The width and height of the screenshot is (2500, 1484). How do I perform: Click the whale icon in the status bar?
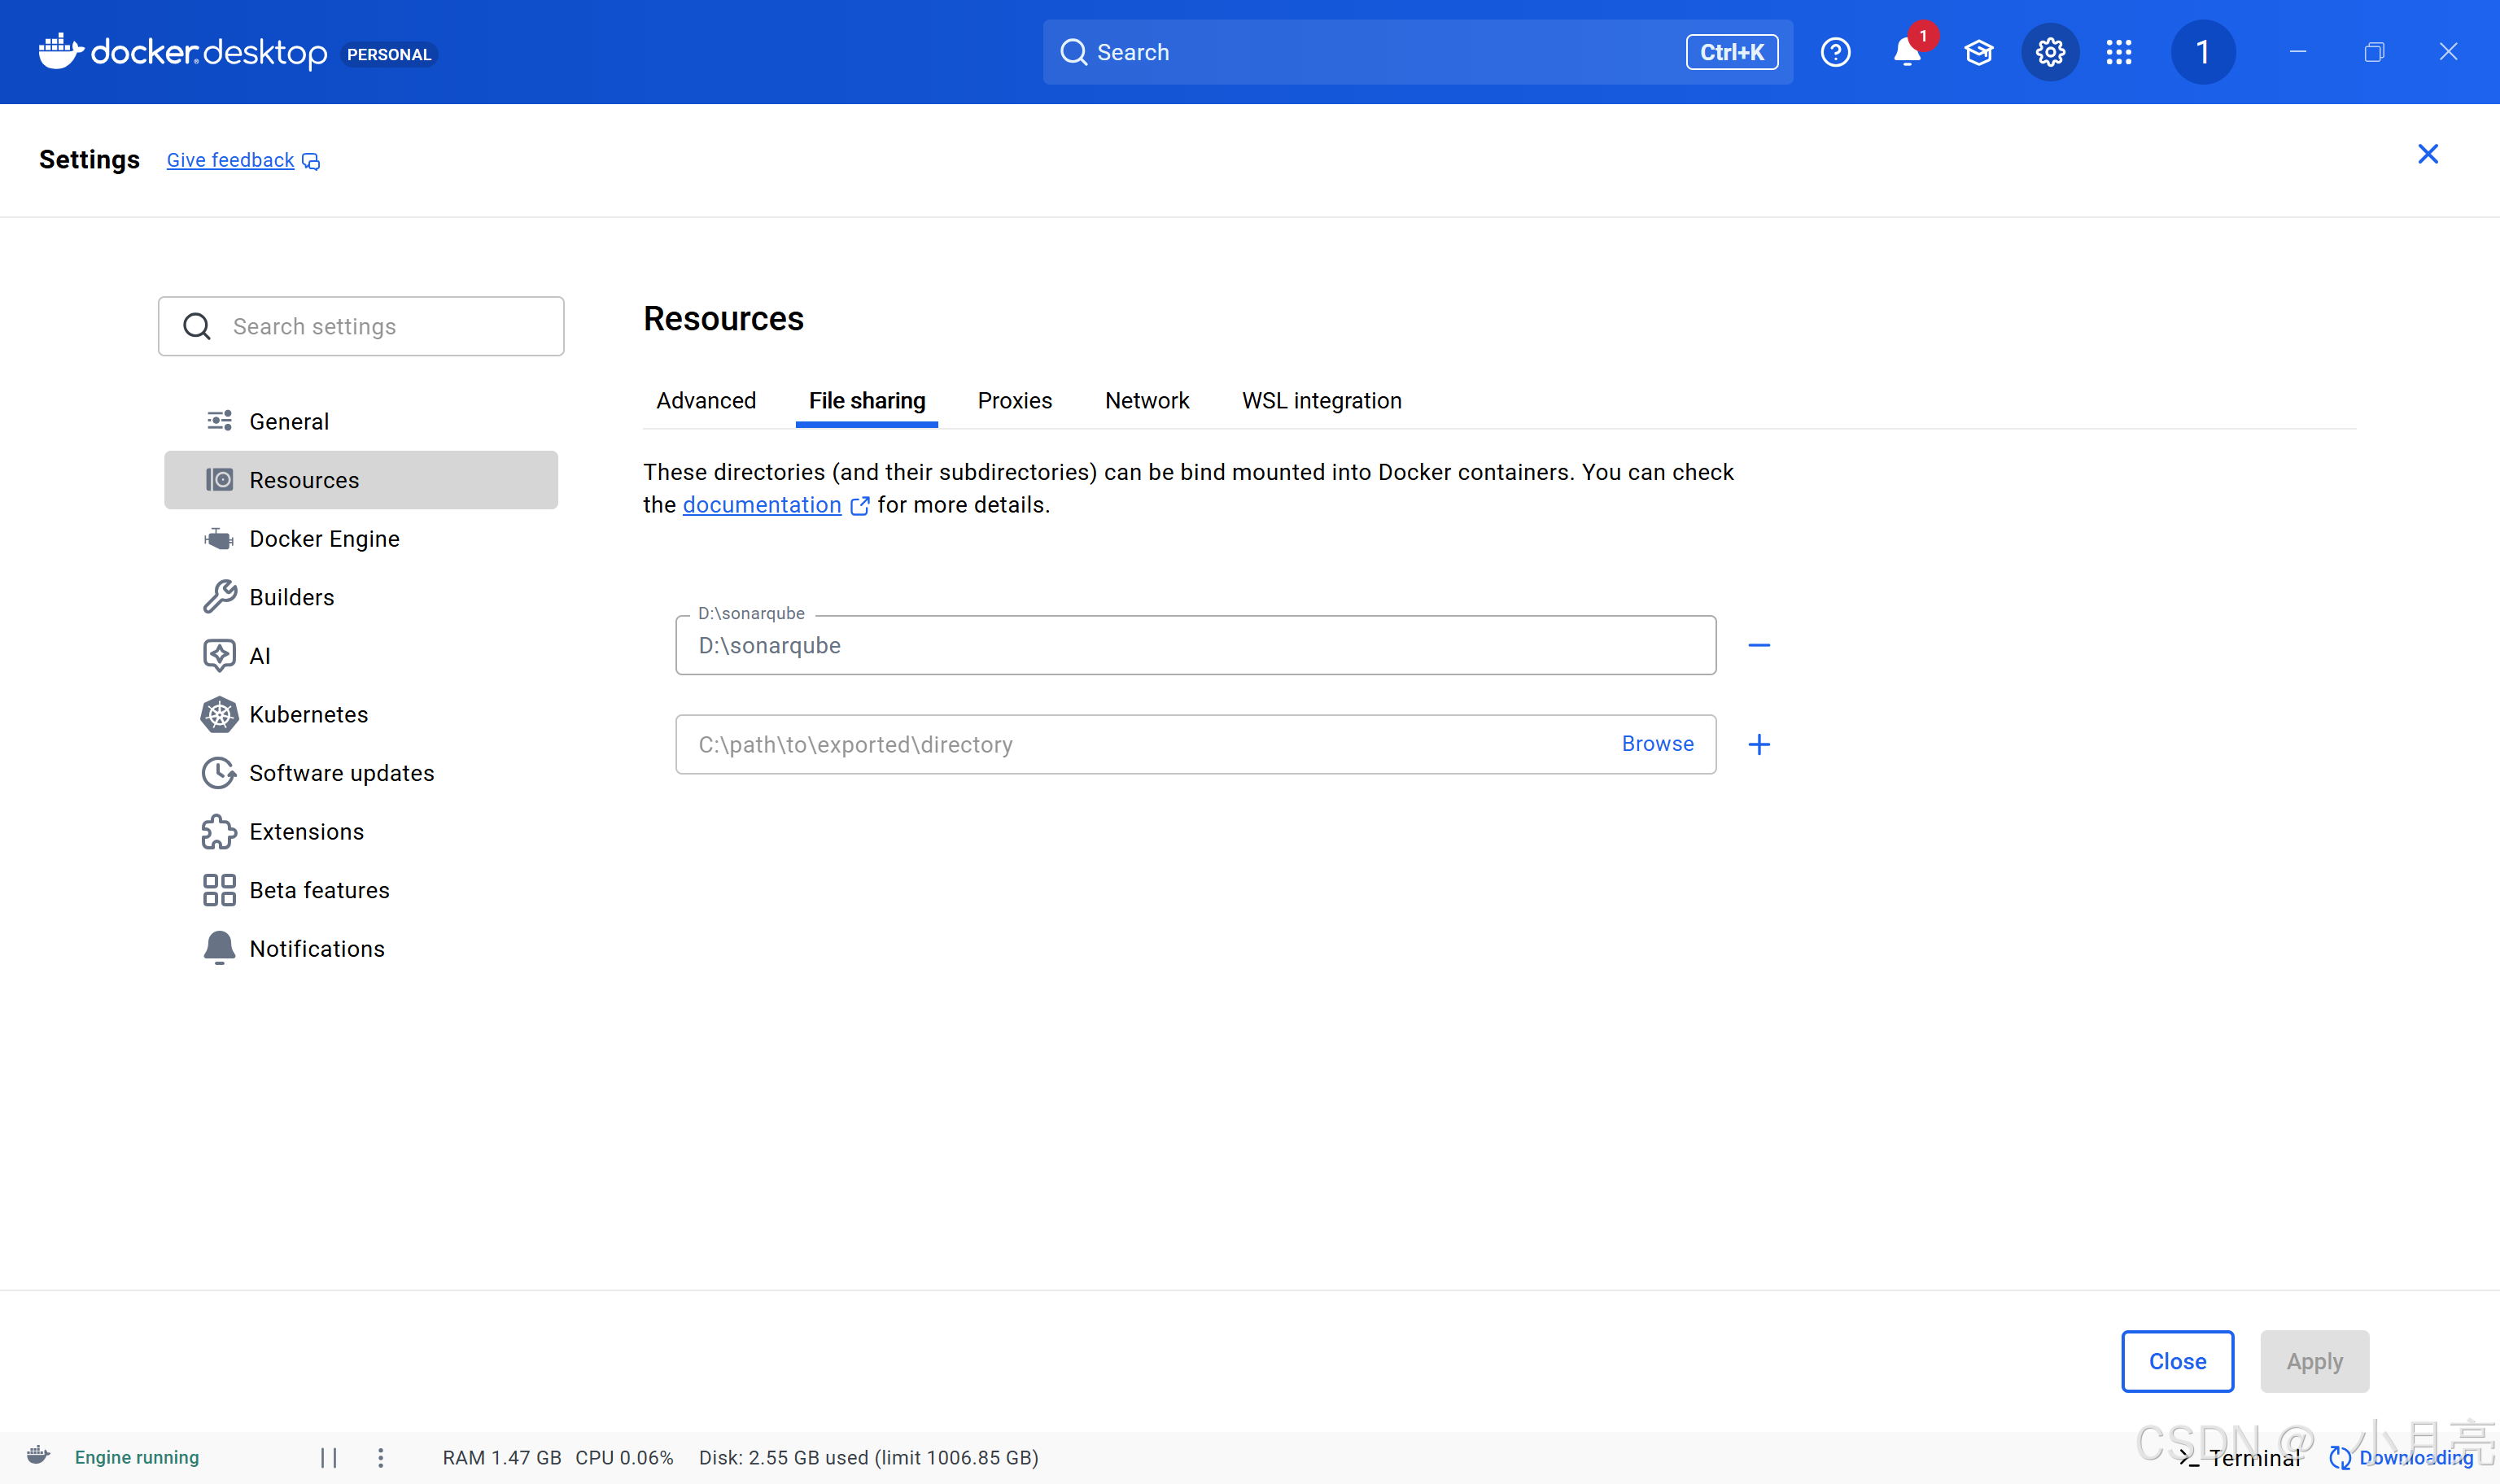(38, 1455)
